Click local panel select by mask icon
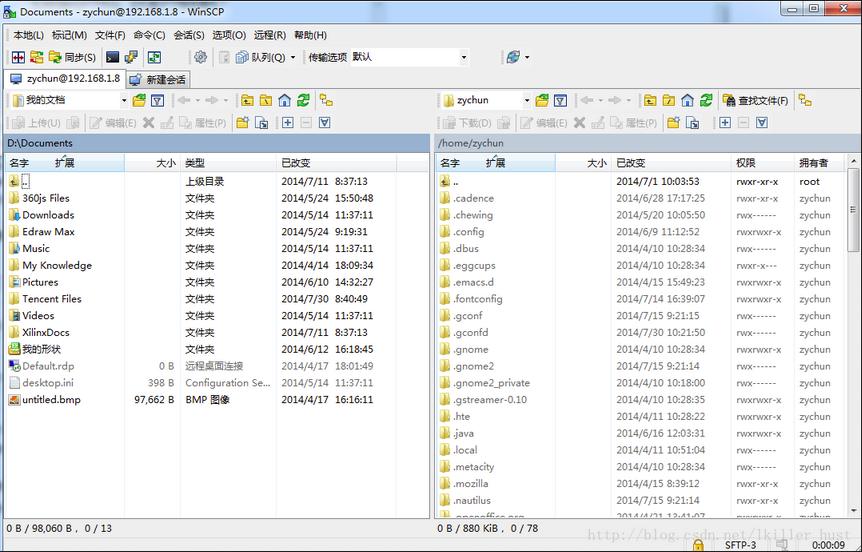862x552 pixels. coord(324,122)
